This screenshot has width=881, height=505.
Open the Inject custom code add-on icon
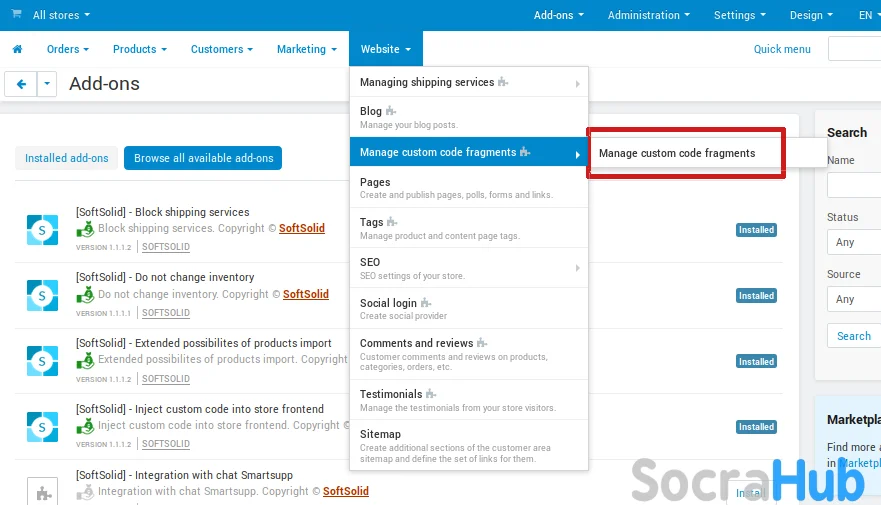coord(42,426)
